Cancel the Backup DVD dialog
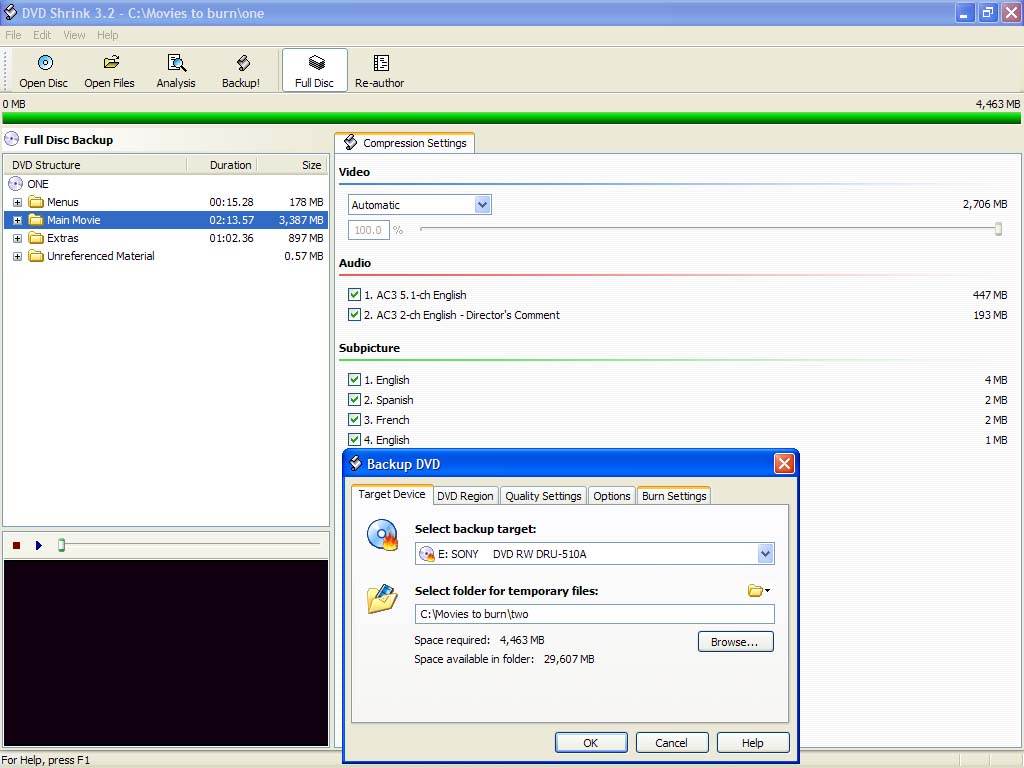The width and height of the screenshot is (1024, 768). (x=671, y=743)
